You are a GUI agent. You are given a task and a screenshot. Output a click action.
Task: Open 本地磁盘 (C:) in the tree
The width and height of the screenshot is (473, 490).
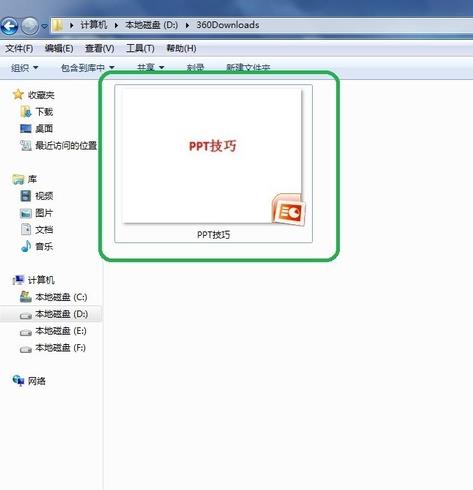click(x=61, y=297)
